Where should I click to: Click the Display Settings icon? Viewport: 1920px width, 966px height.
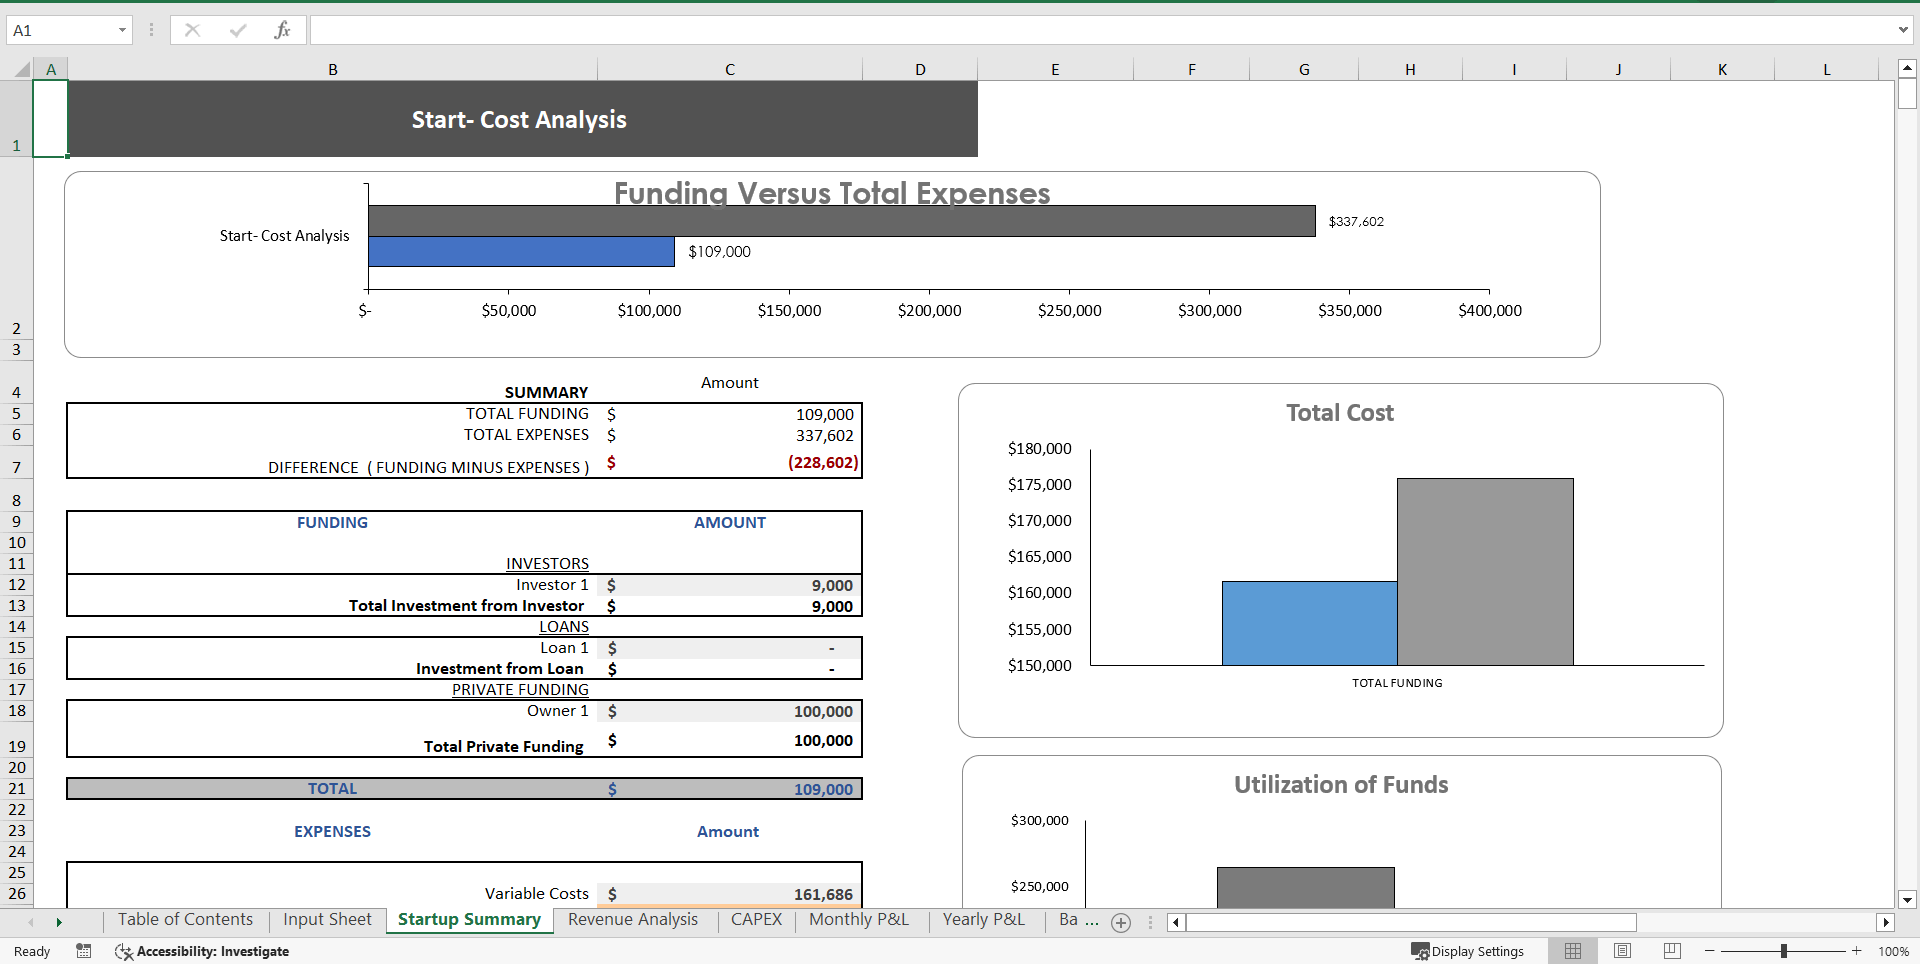pyautogui.click(x=1467, y=951)
